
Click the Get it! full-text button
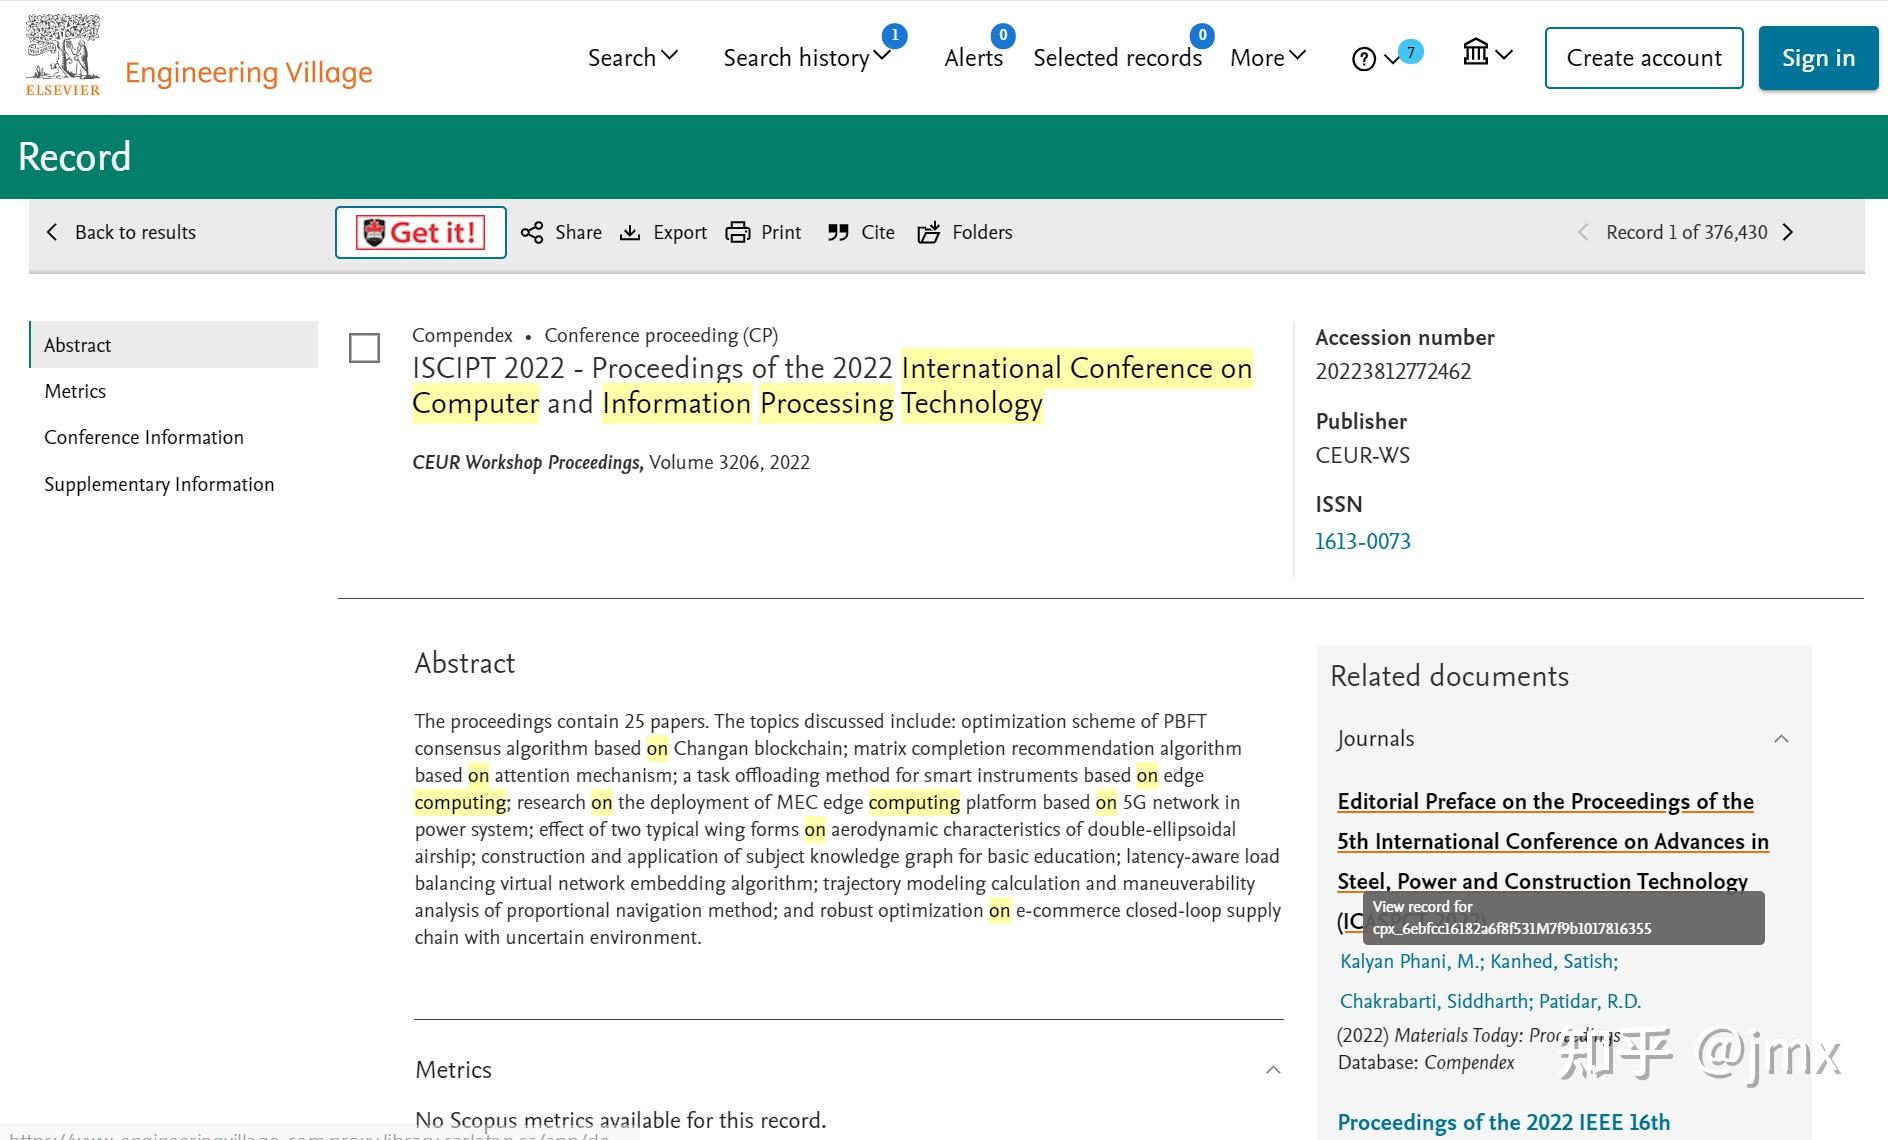(420, 232)
